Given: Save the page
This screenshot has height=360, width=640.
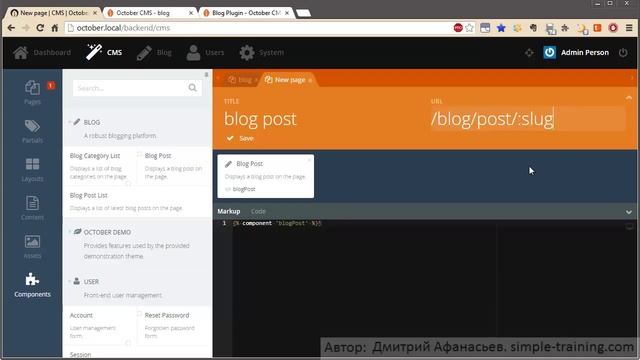Looking at the screenshot, I should [x=240, y=138].
